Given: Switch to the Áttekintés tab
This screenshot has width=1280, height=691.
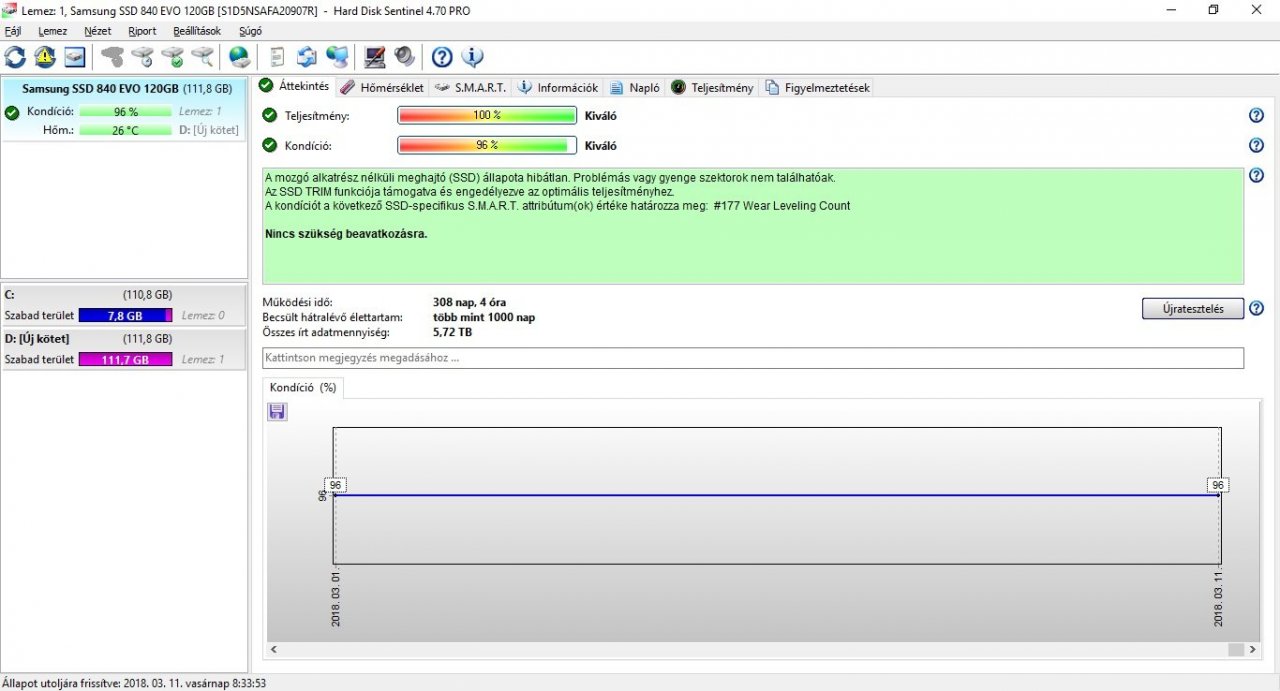Looking at the screenshot, I should pyautogui.click(x=294, y=86).
